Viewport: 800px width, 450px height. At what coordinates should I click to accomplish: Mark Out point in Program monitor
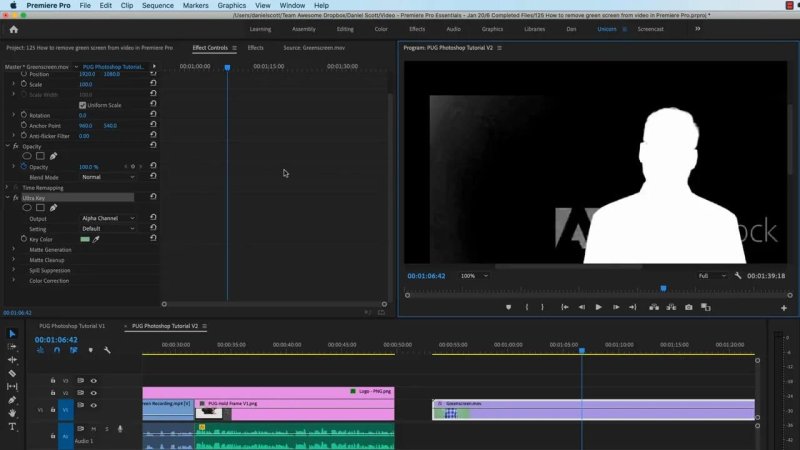tap(542, 307)
